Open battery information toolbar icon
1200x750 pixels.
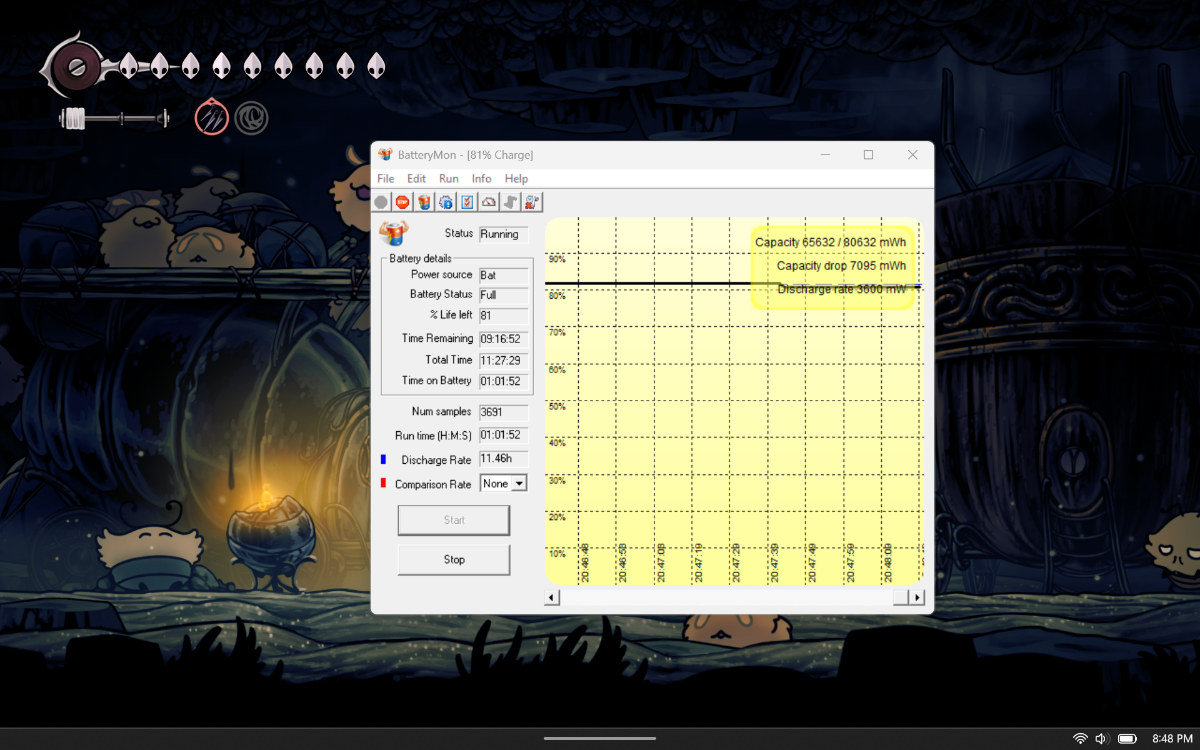424,202
